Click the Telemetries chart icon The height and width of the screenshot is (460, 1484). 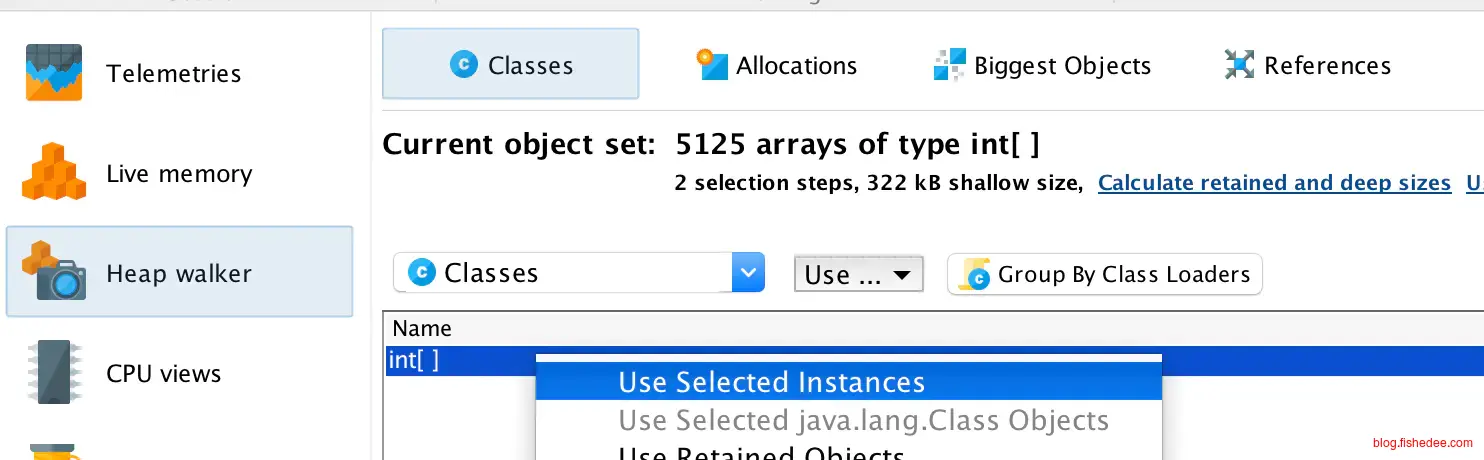click(53, 73)
